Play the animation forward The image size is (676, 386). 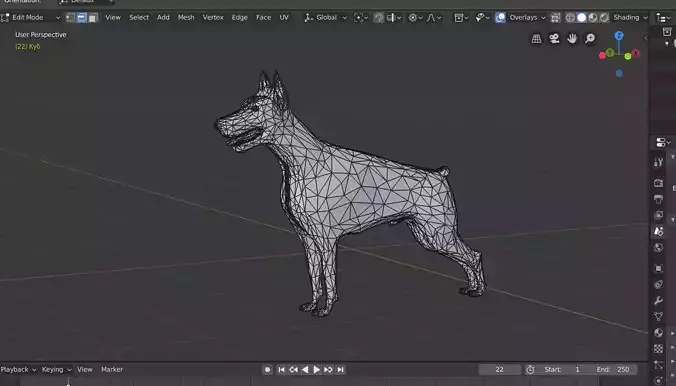click(316, 370)
